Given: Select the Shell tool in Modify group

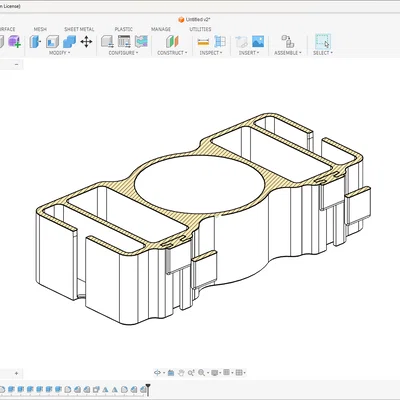Looking at the screenshot, I should coord(52,42).
